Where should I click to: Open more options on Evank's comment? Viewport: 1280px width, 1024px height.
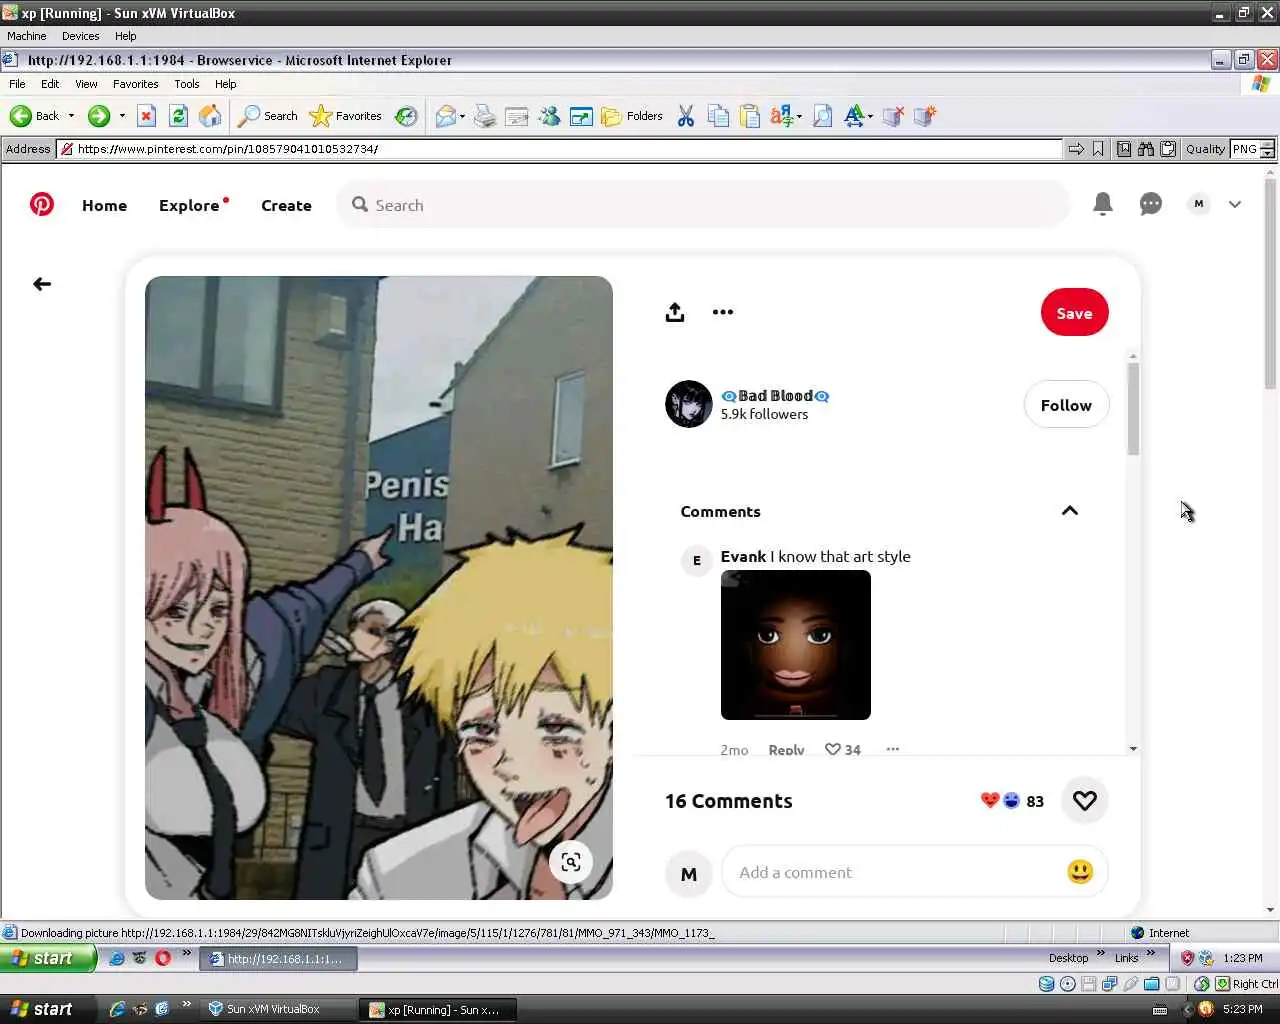pyautogui.click(x=893, y=749)
